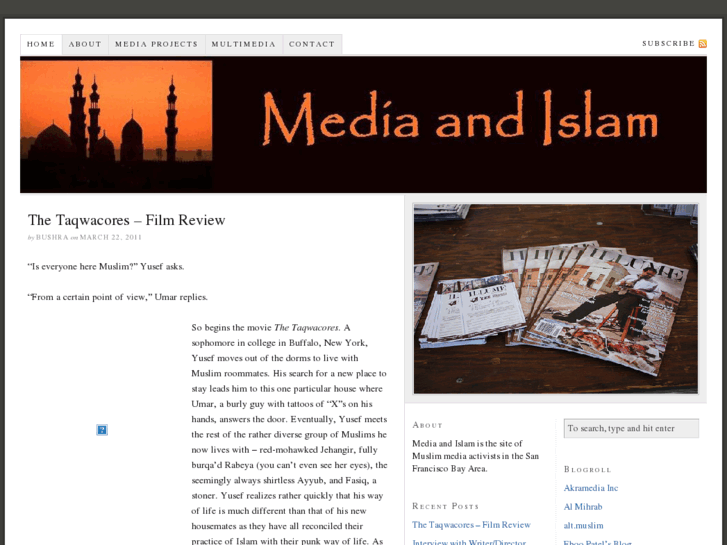Click the Subscribe link

tap(668, 44)
